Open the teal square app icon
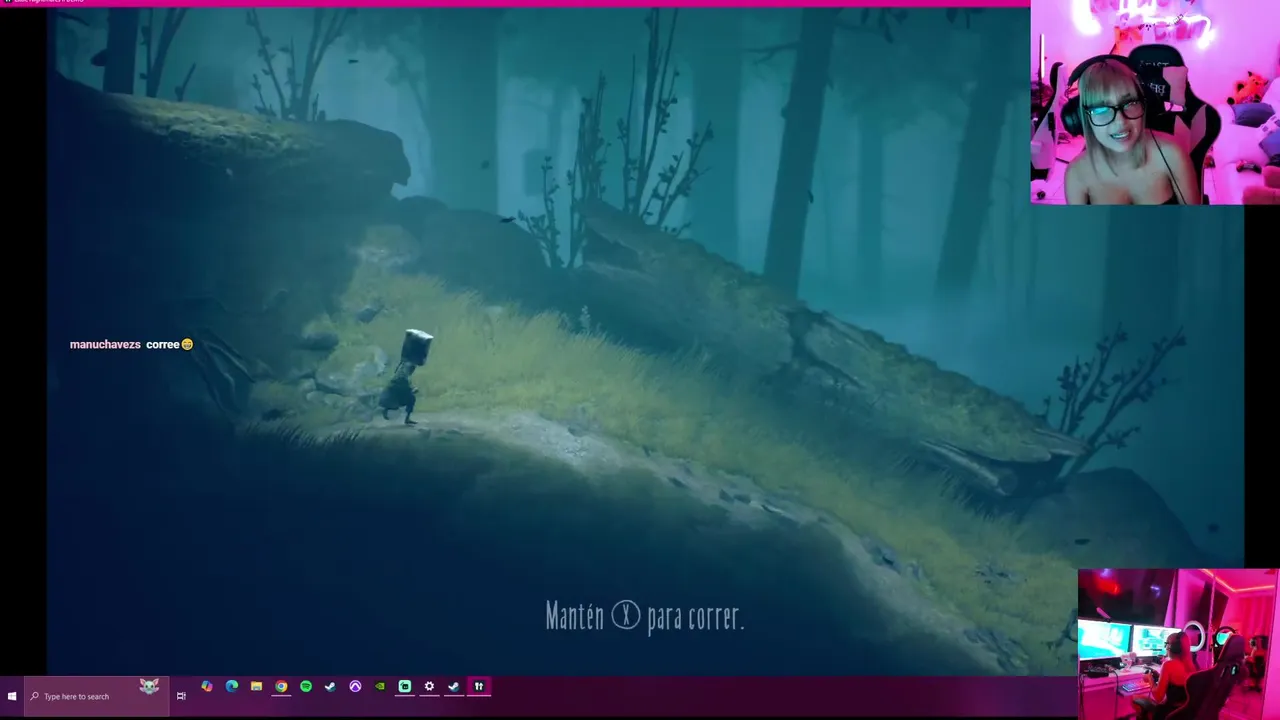The image size is (1280, 720). (405, 686)
